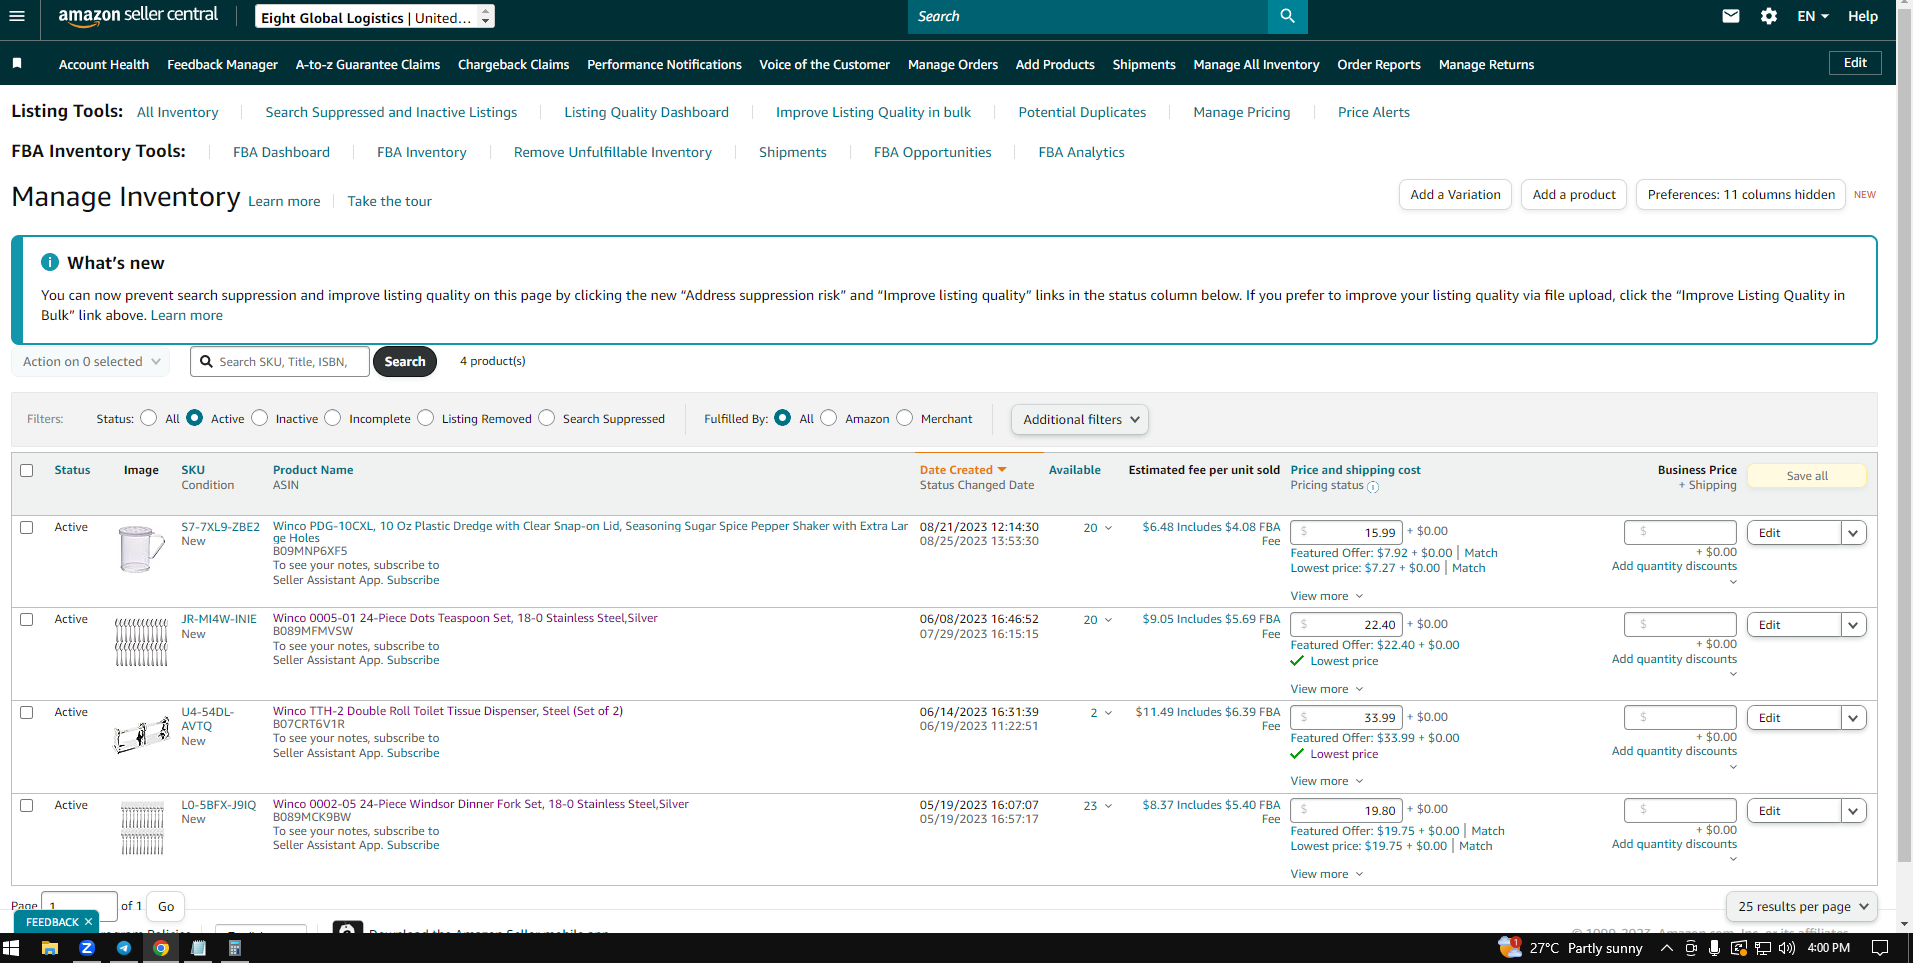Viewport: 1913px width, 963px height.
Task: Close the FEEDBACK tab with X
Action: coord(88,922)
